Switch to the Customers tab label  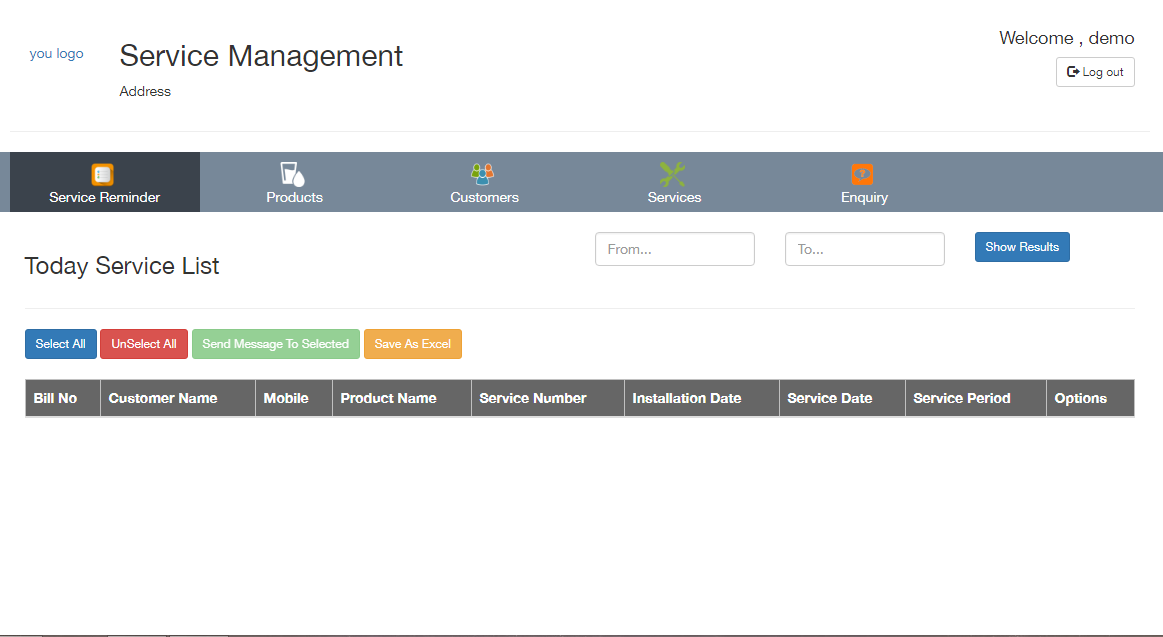click(x=484, y=197)
